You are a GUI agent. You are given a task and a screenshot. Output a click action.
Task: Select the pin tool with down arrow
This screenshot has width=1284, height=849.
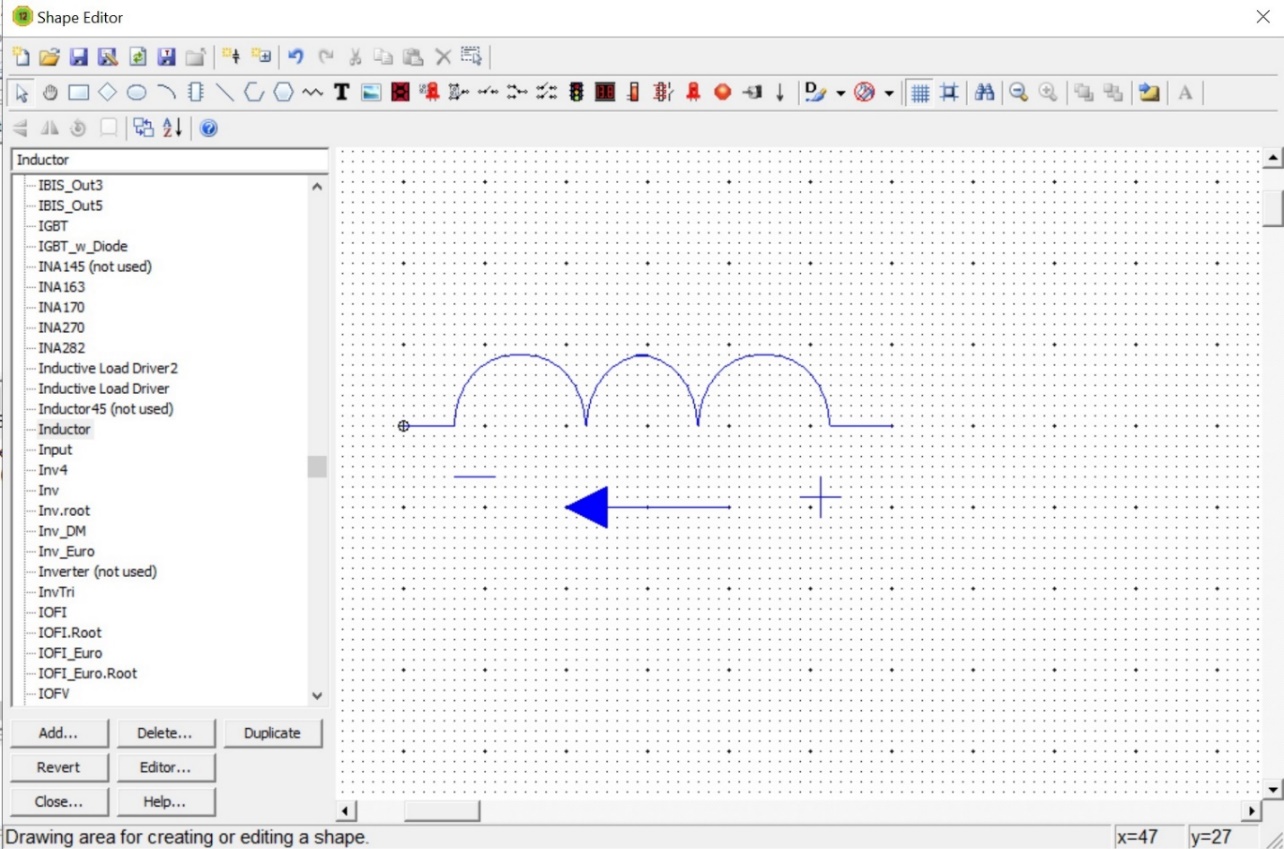781,93
